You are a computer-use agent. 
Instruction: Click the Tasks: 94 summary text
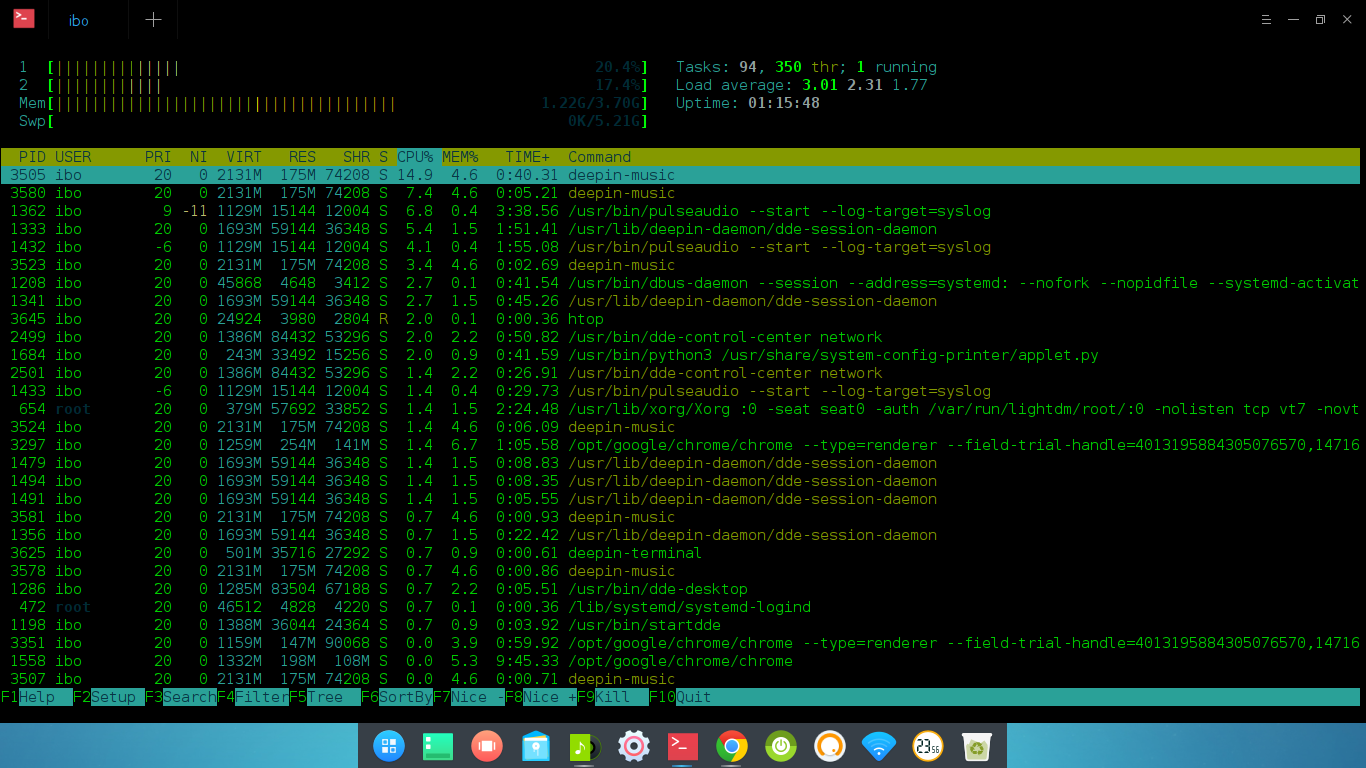point(716,67)
